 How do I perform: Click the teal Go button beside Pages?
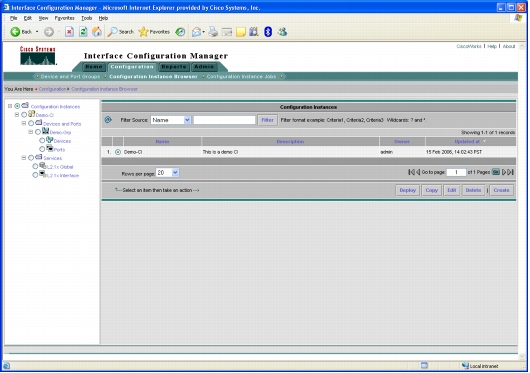pyautogui.click(x=496, y=172)
